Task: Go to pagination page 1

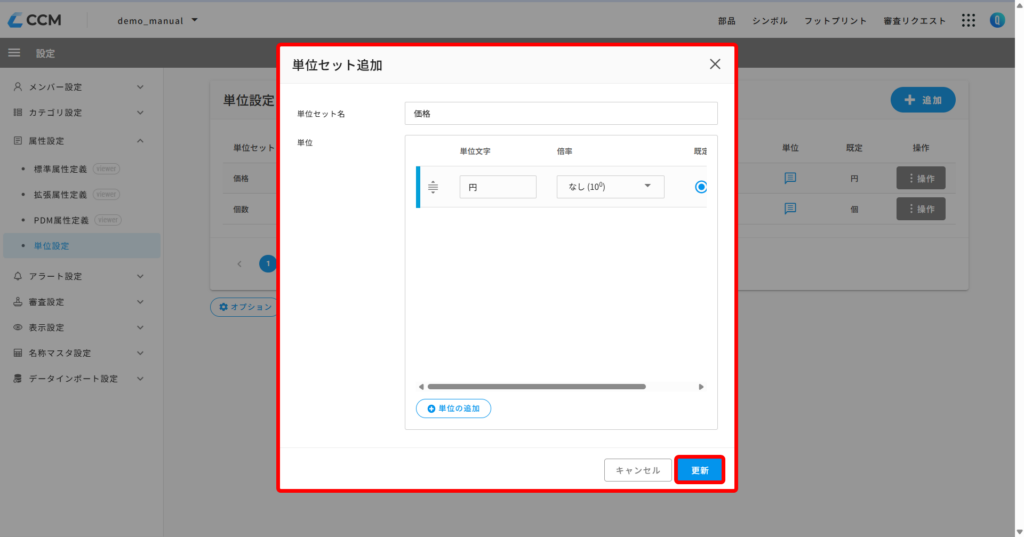Action: (x=268, y=263)
